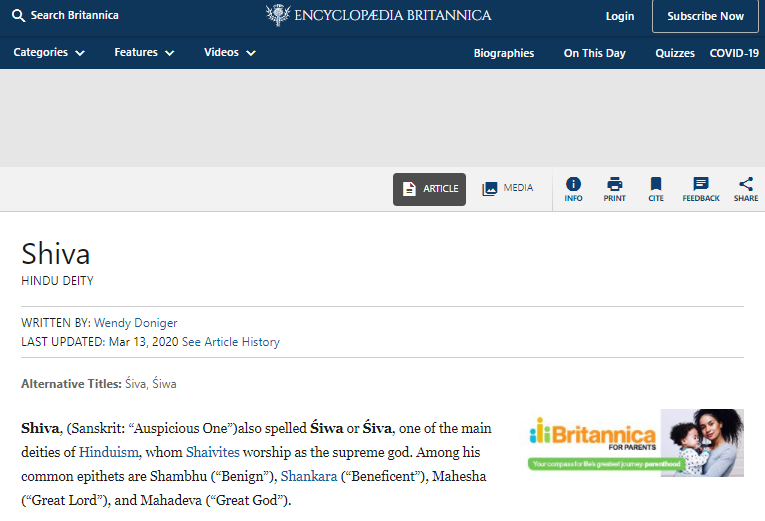The image size is (765, 521).
Task: Follow the Shankara link
Action: point(309,476)
